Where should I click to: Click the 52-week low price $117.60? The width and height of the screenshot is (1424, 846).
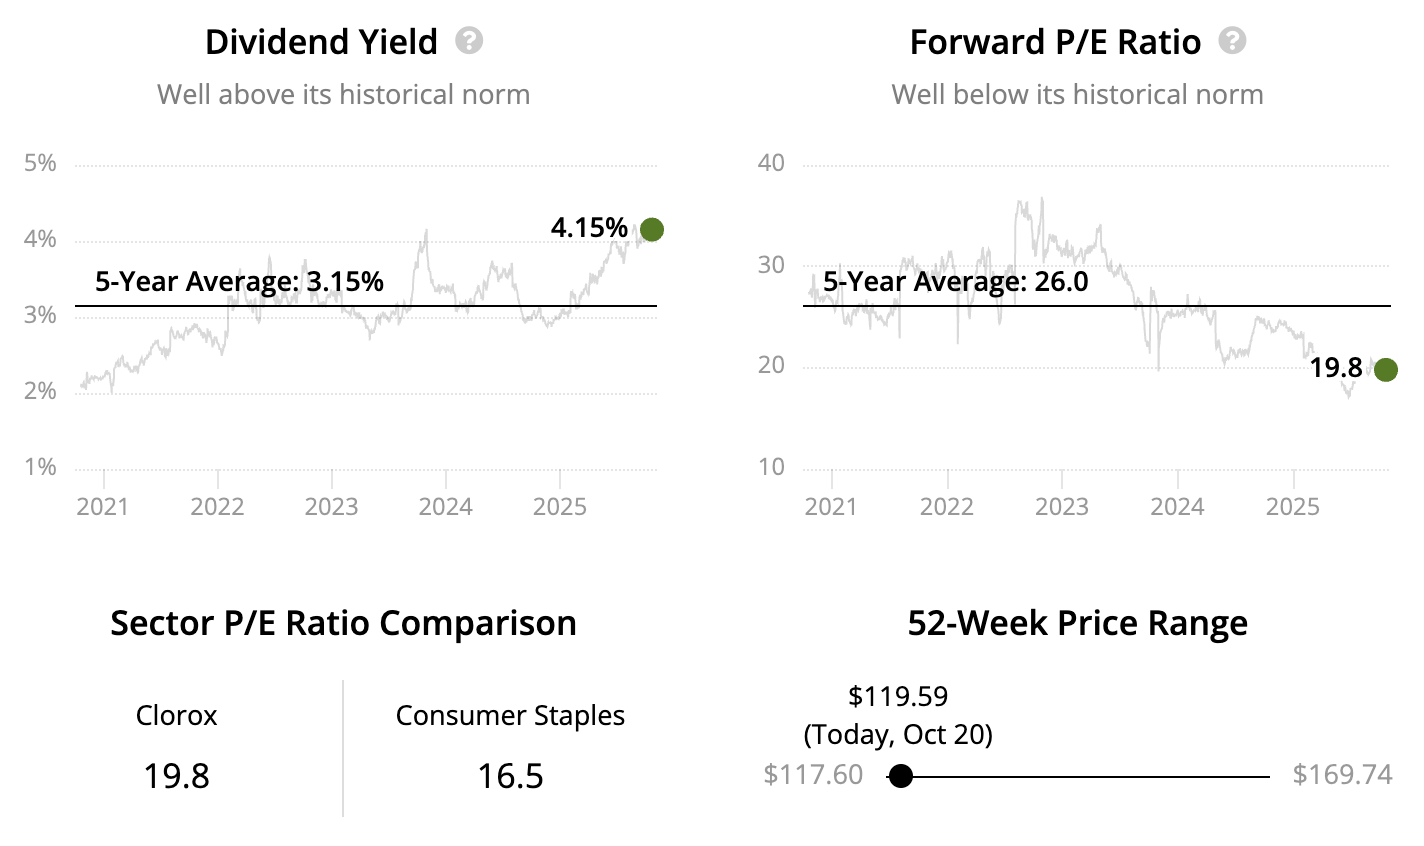(813, 775)
